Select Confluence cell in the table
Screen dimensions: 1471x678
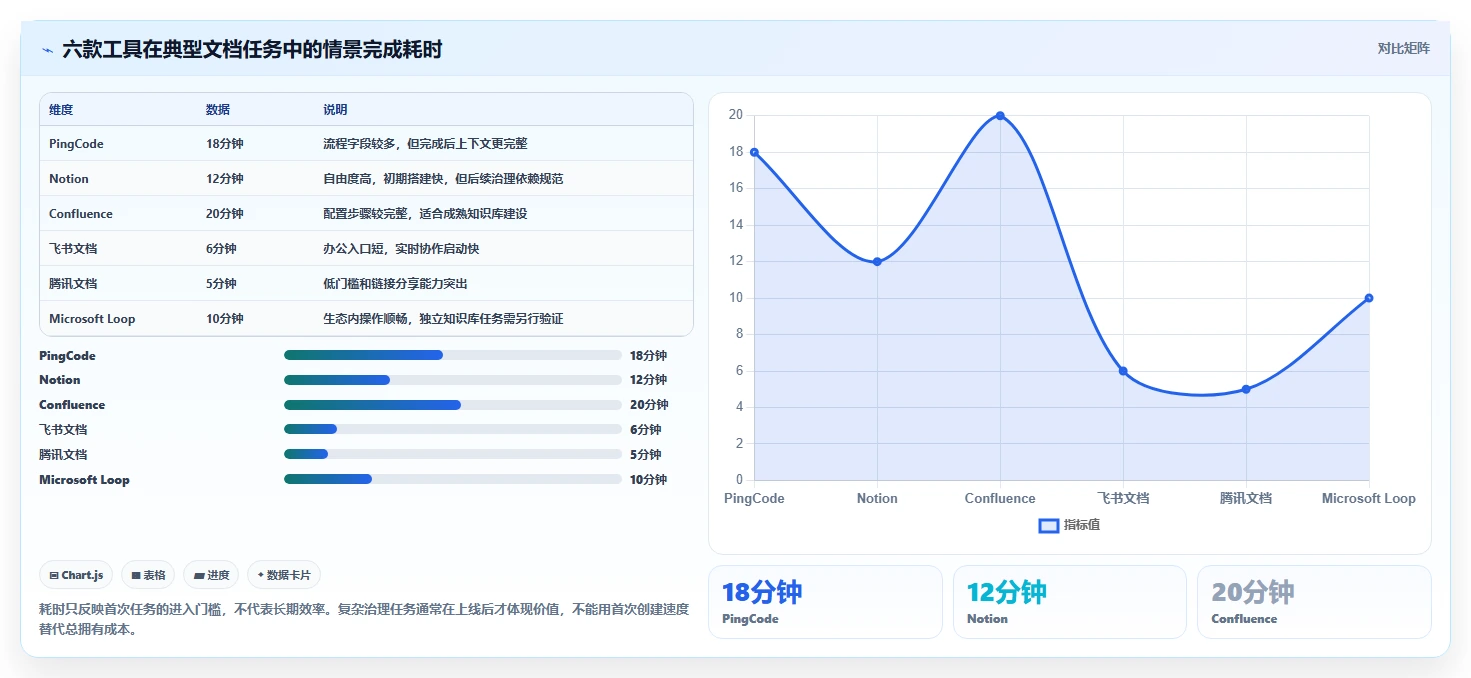(81, 214)
